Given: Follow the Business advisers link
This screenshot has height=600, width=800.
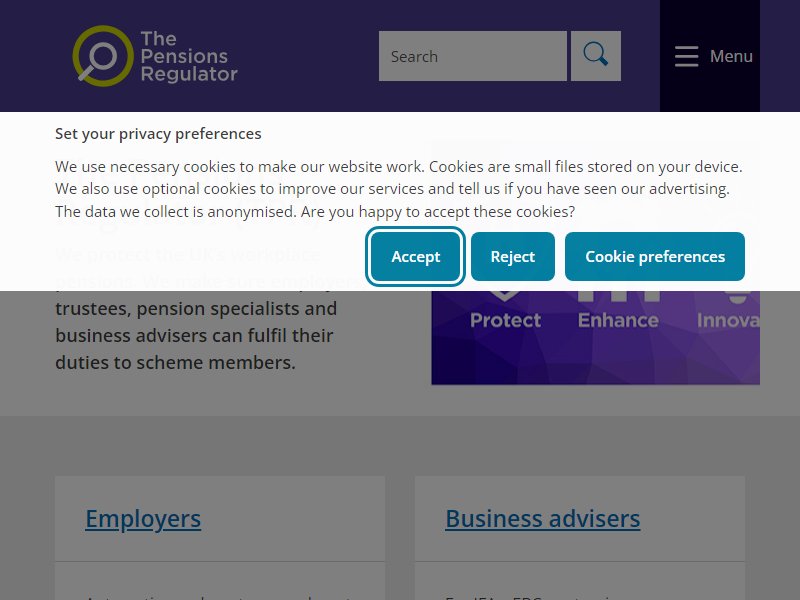Looking at the screenshot, I should click(x=542, y=519).
